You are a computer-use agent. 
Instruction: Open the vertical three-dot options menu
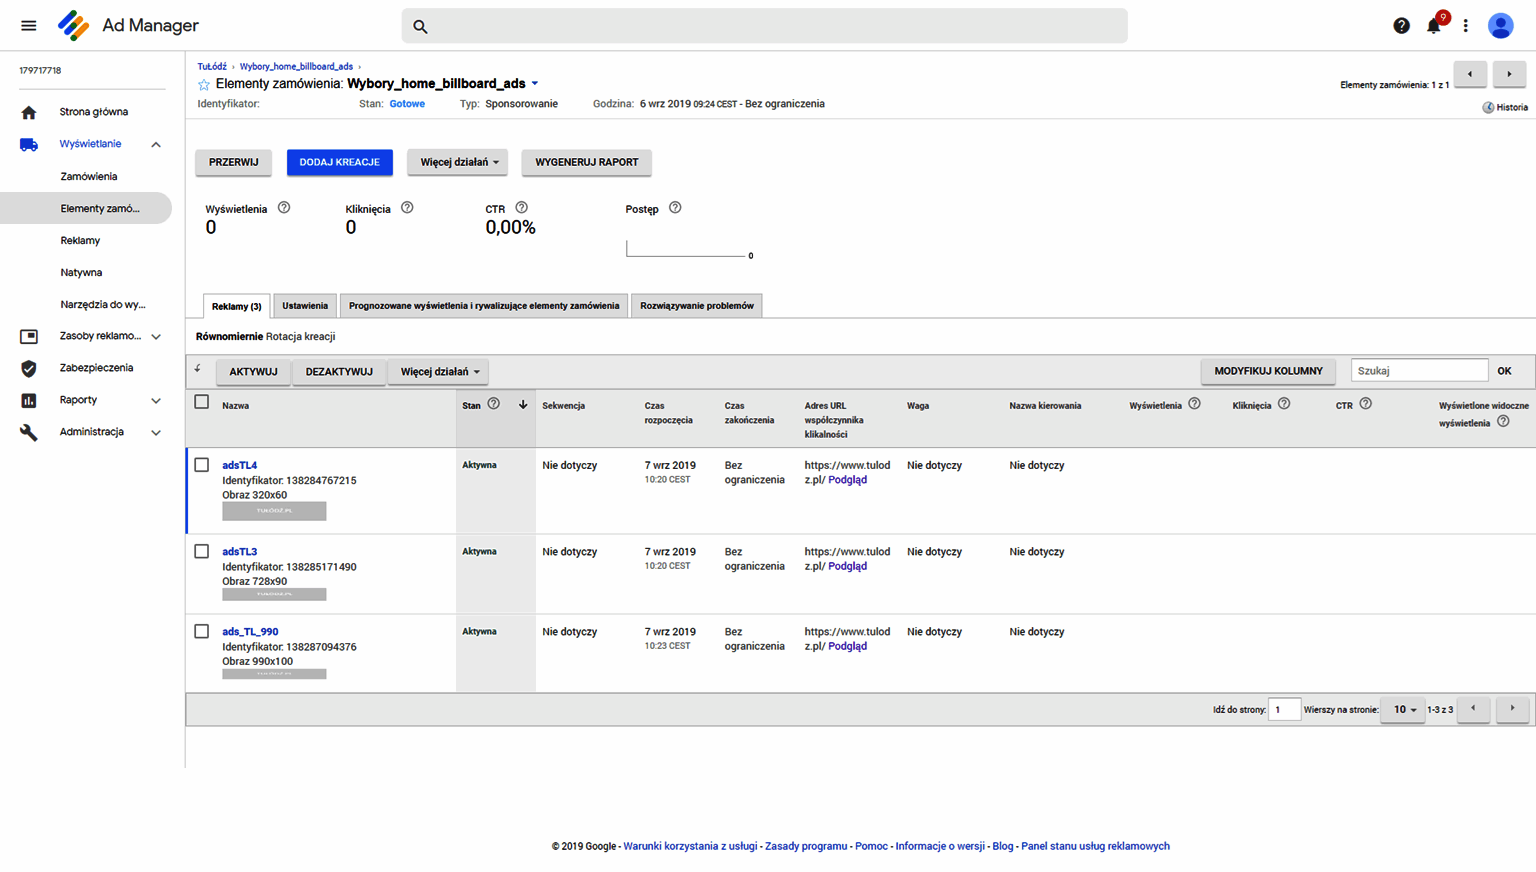(x=1466, y=26)
